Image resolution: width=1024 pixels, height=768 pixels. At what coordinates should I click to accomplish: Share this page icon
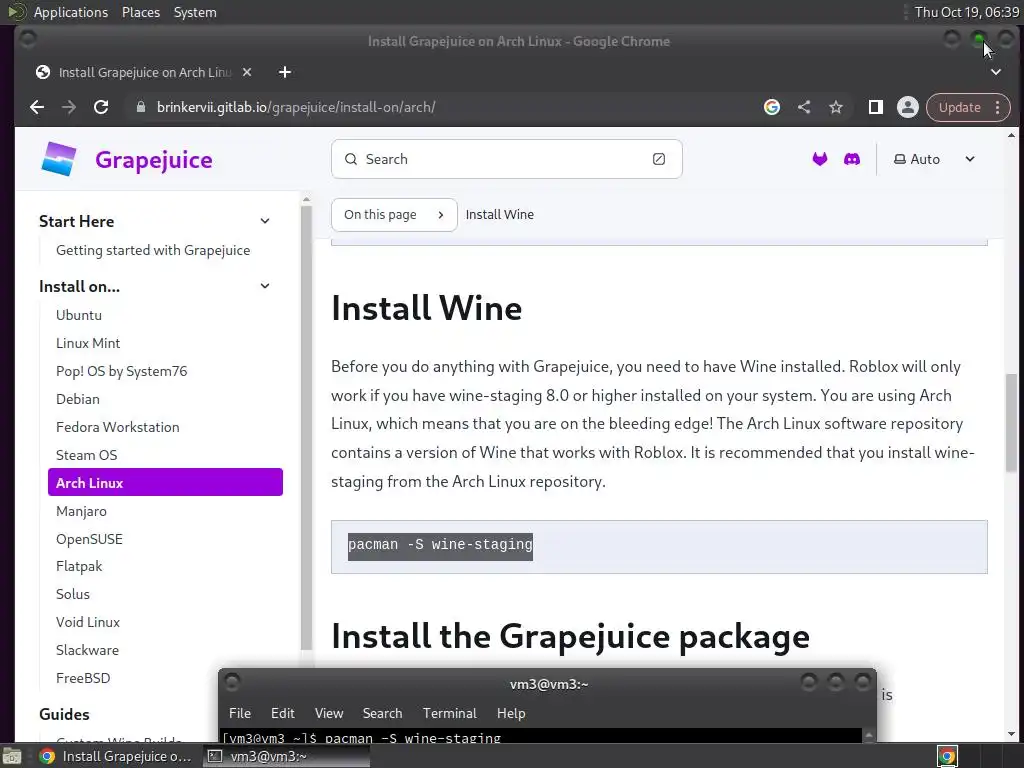coord(804,107)
